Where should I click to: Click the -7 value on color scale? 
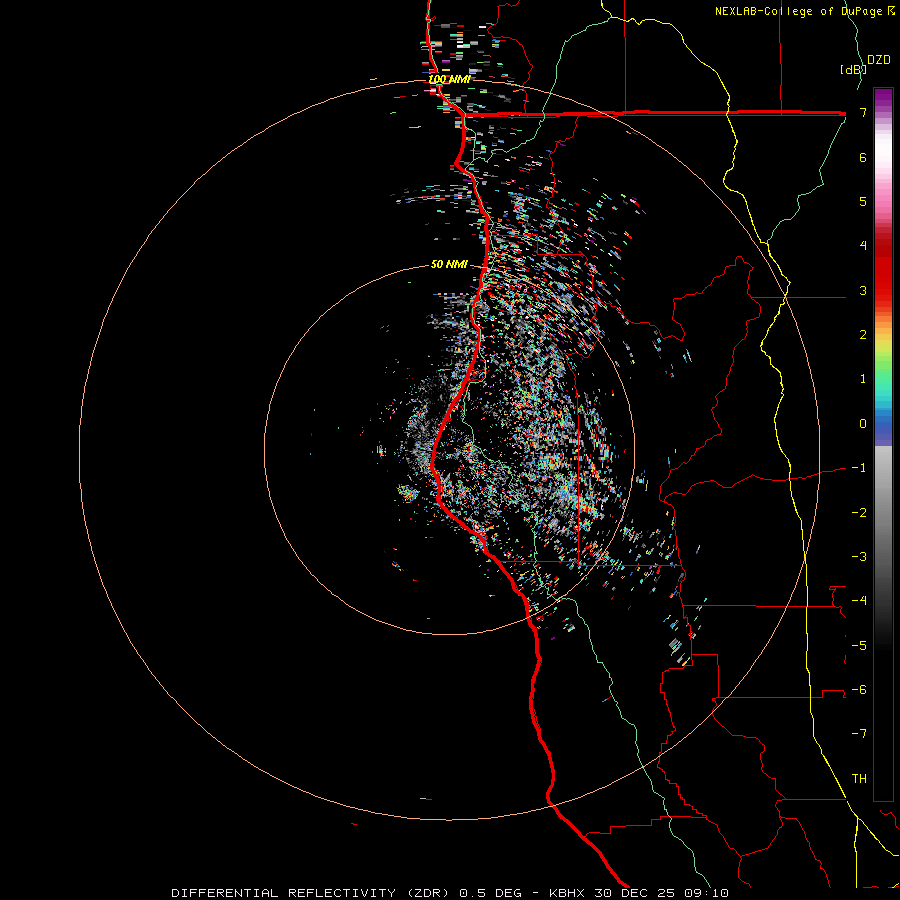pyautogui.click(x=859, y=734)
